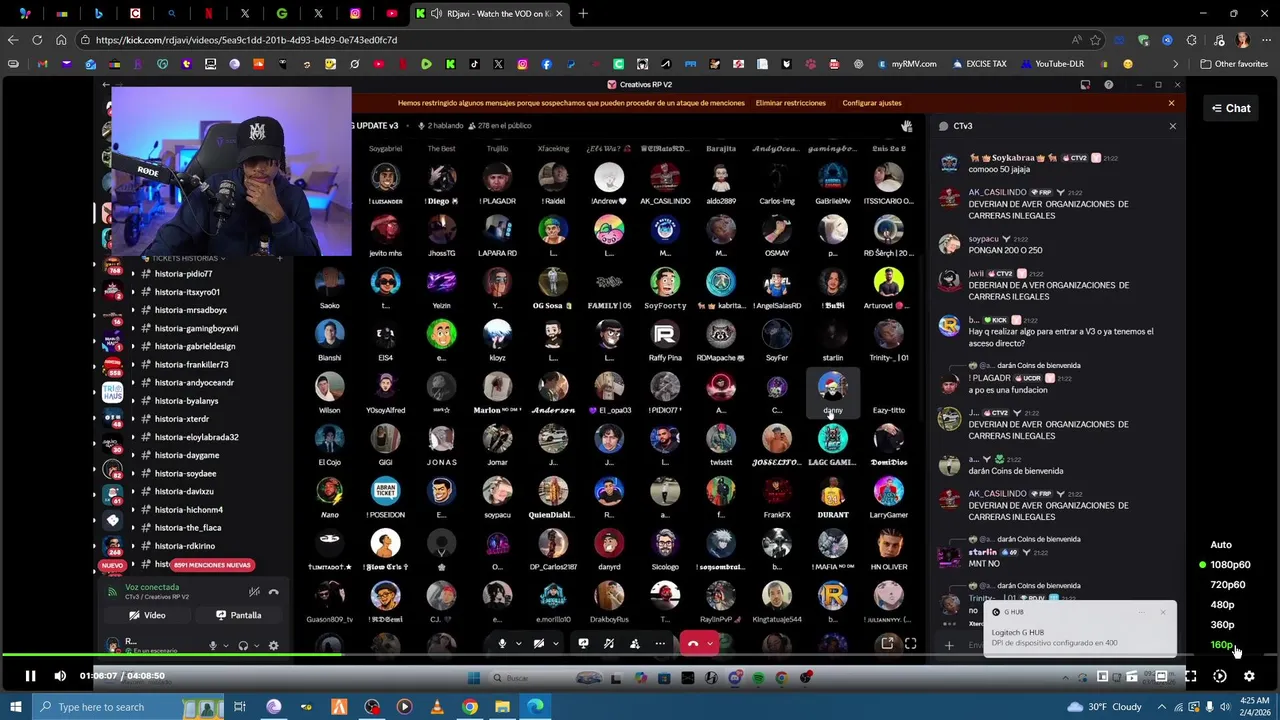
Task: Click Eliminar restricciones in Discord banner
Action: 790,103
